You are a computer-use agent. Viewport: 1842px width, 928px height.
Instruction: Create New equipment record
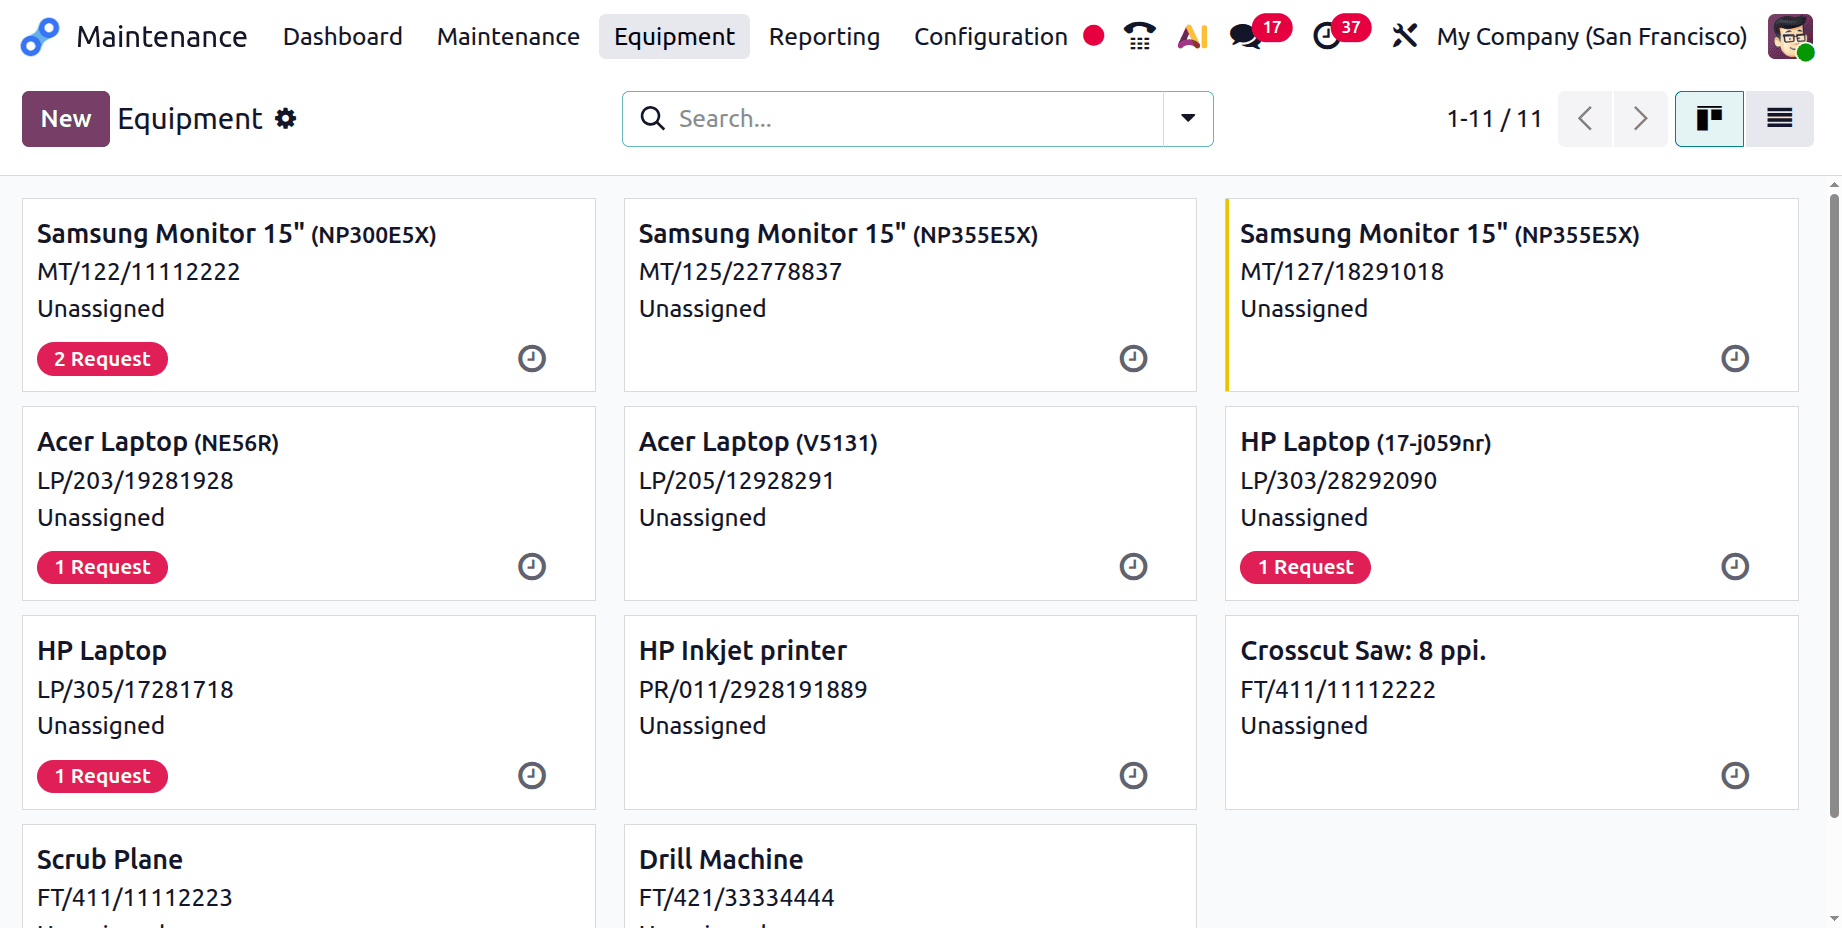click(66, 119)
